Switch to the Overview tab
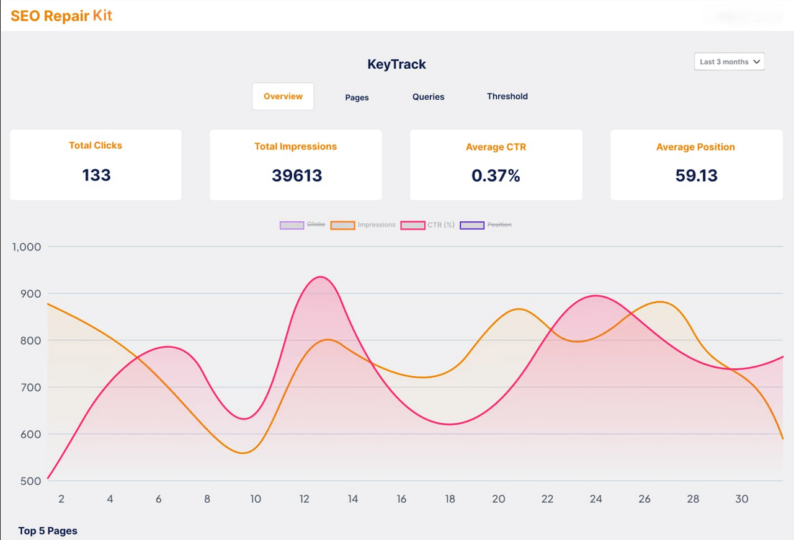The image size is (794, 540). (283, 97)
